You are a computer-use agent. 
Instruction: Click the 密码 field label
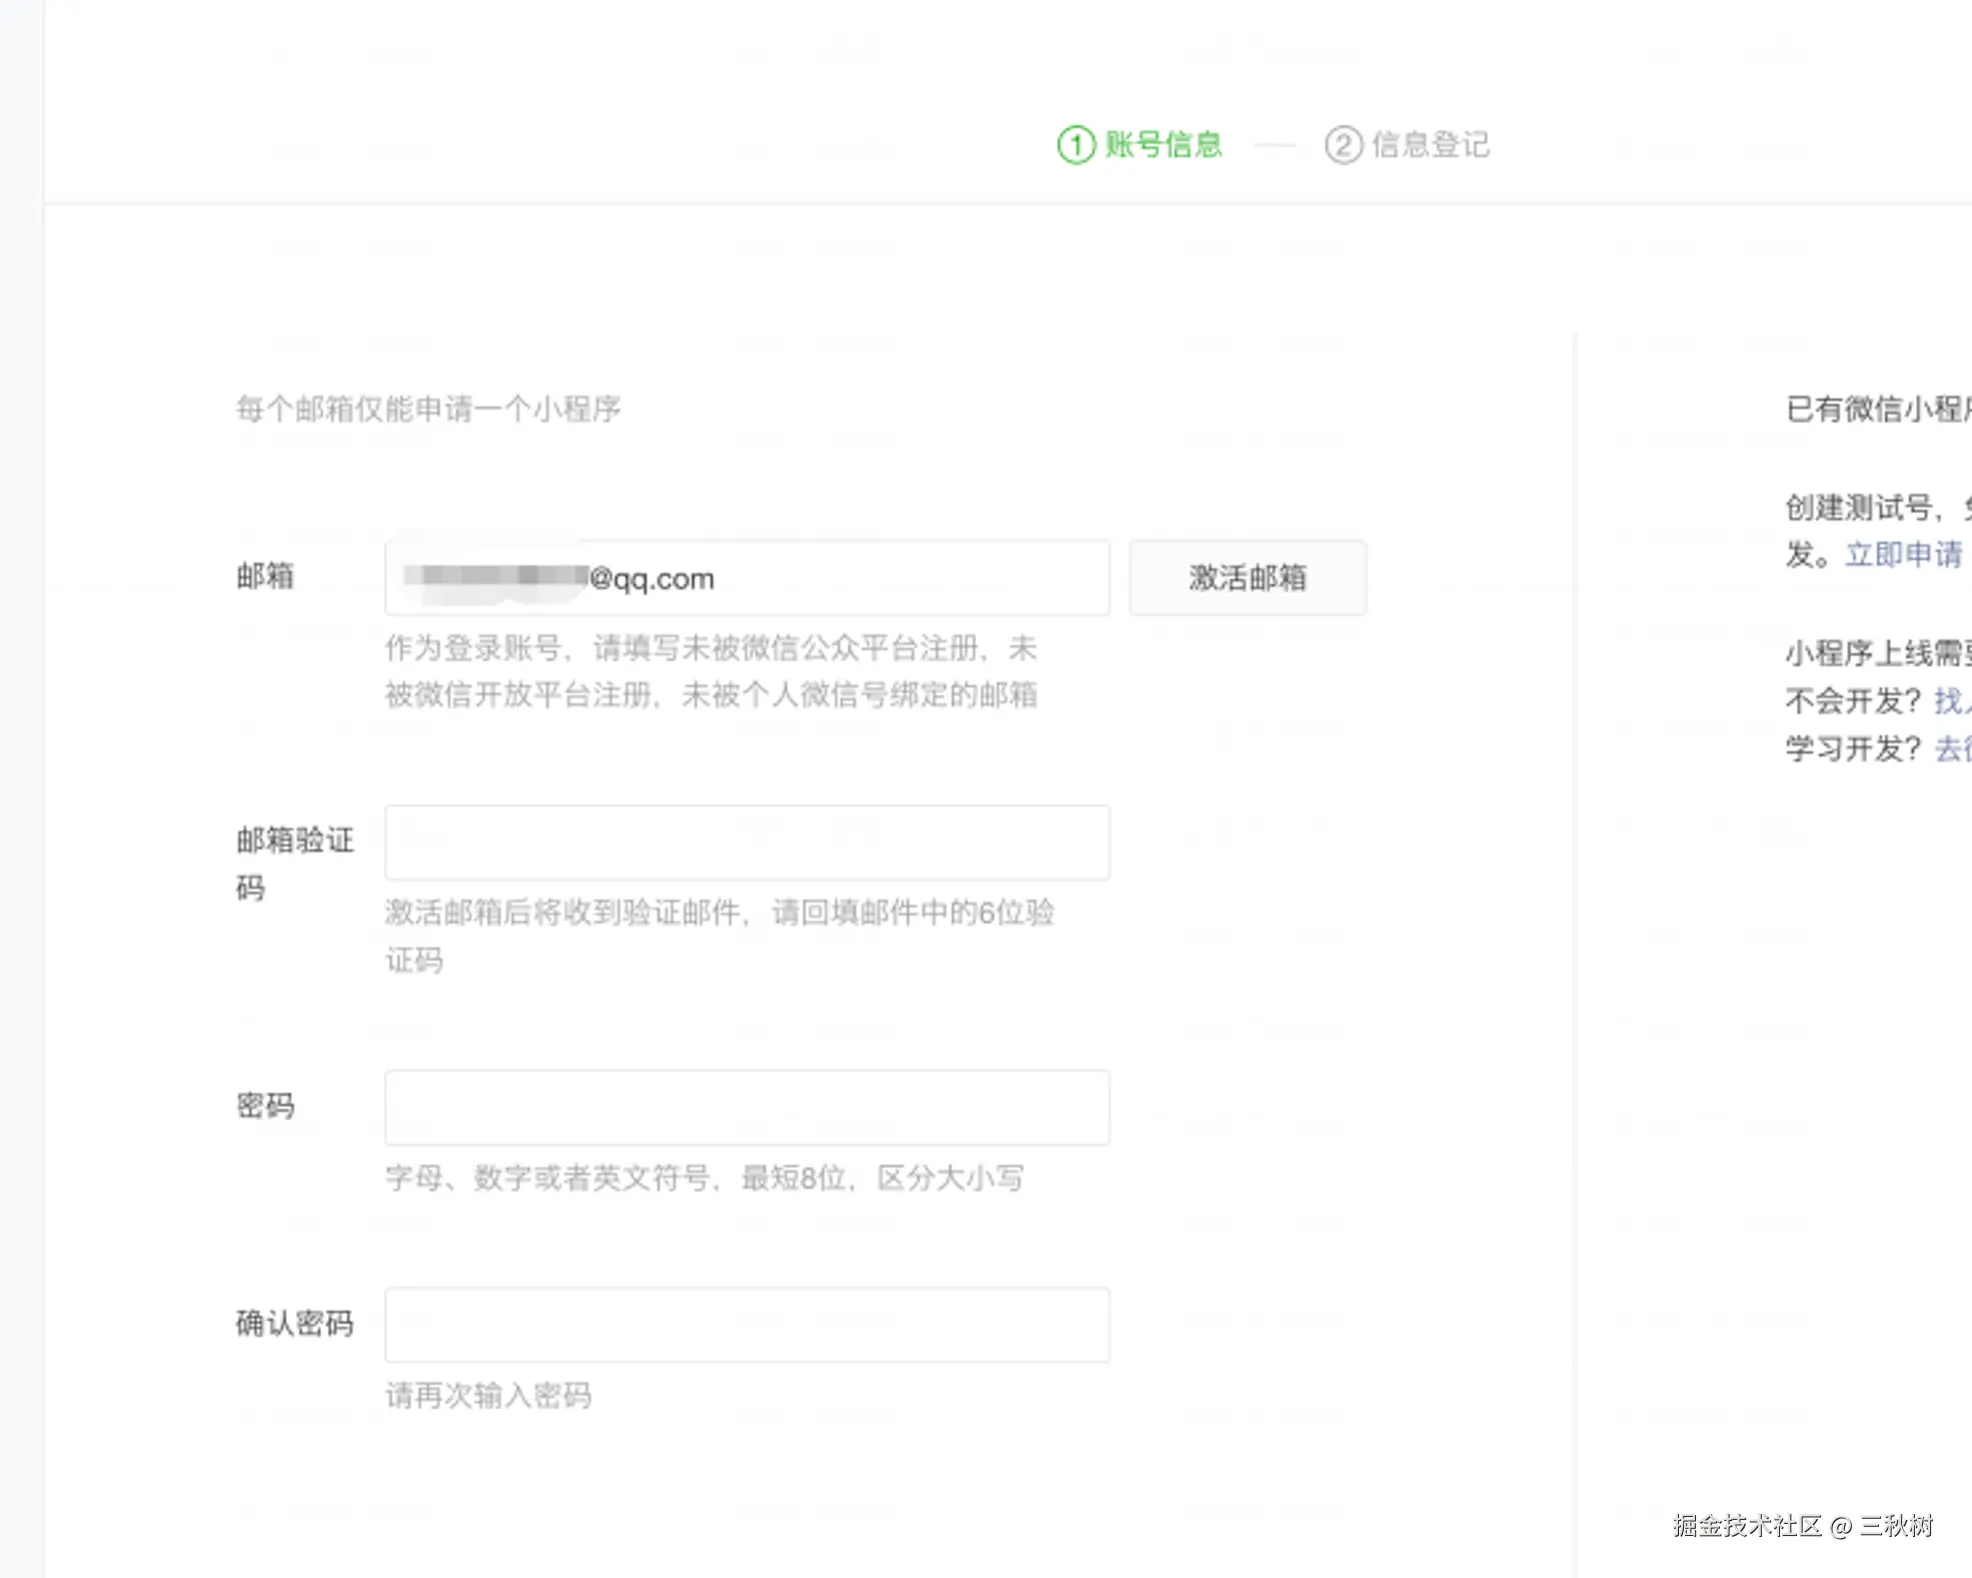click(265, 1105)
